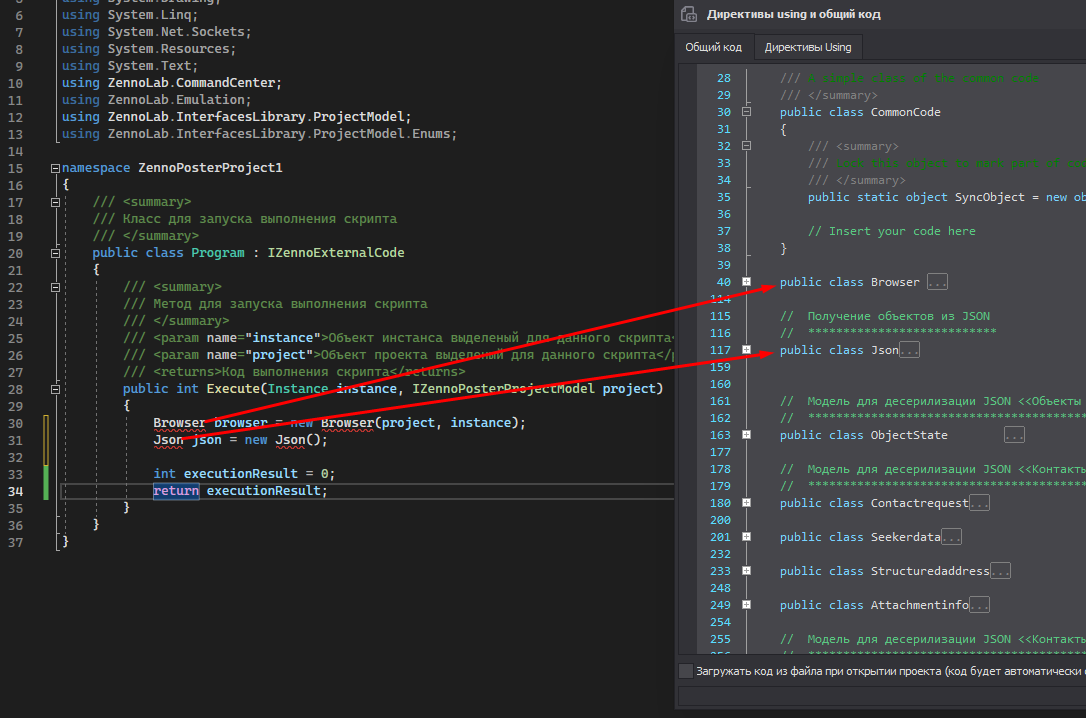Image resolution: width=1086 pixels, height=718 pixels.
Task: Click collapsed ellipsis box after Seekerdata
Action: (952, 537)
